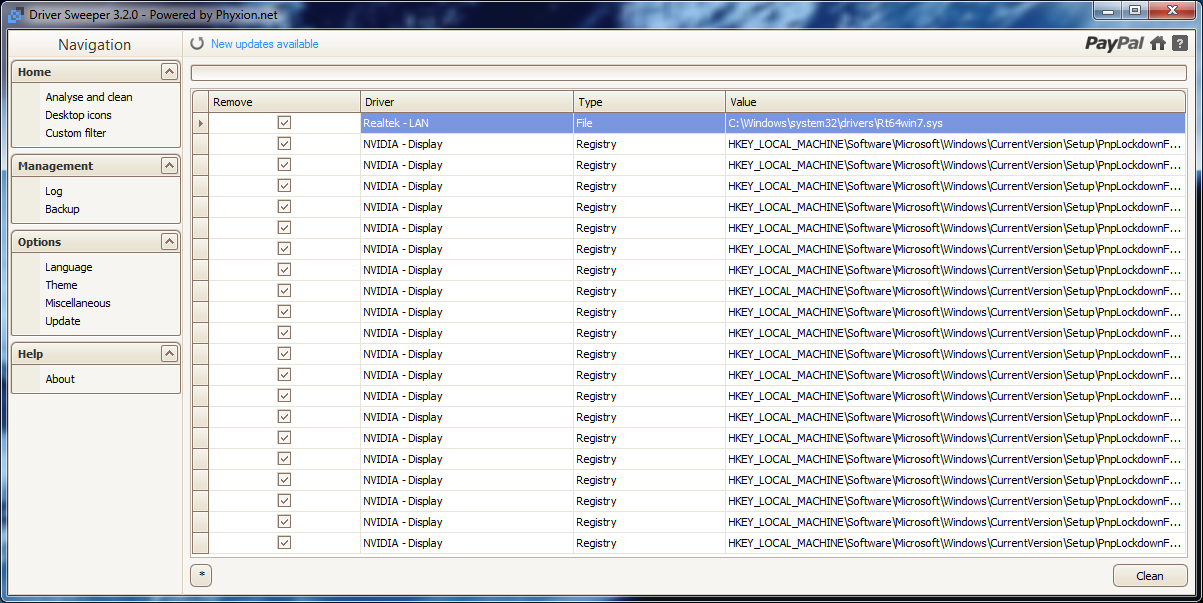Sort by the Type column header
The image size is (1203, 603).
(649, 101)
